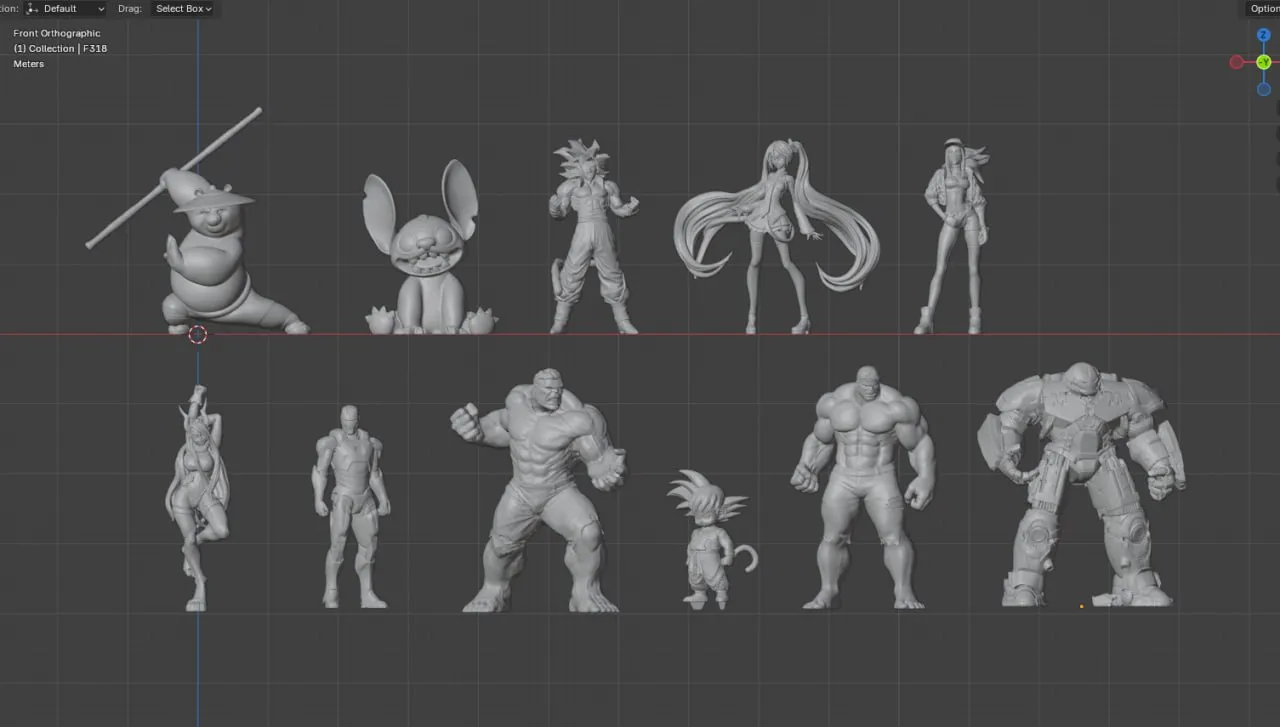
Task: Select the Iron Man suit model
Action: coord(350,505)
